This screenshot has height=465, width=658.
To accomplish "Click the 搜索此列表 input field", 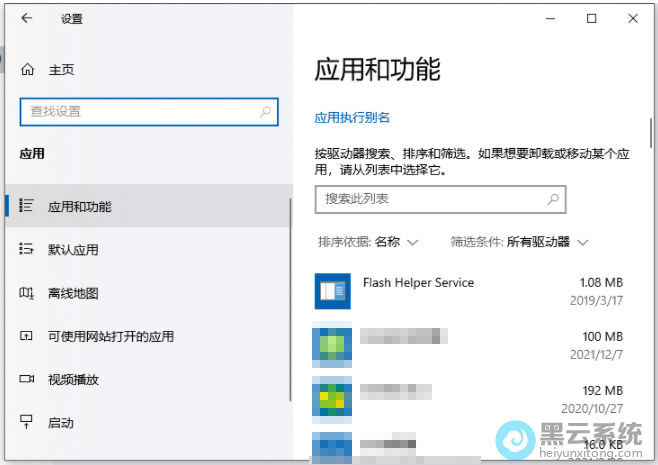I will coord(428,199).
